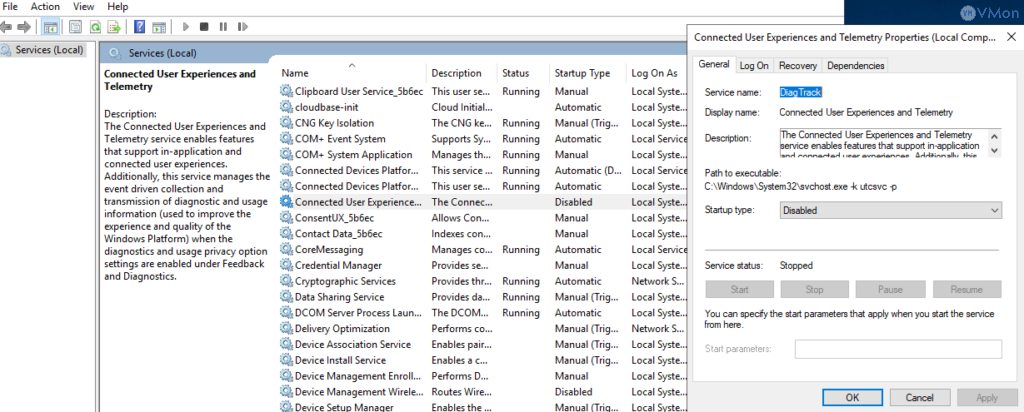Open the Action menu
The width and height of the screenshot is (1024, 412).
pyautogui.click(x=44, y=6)
